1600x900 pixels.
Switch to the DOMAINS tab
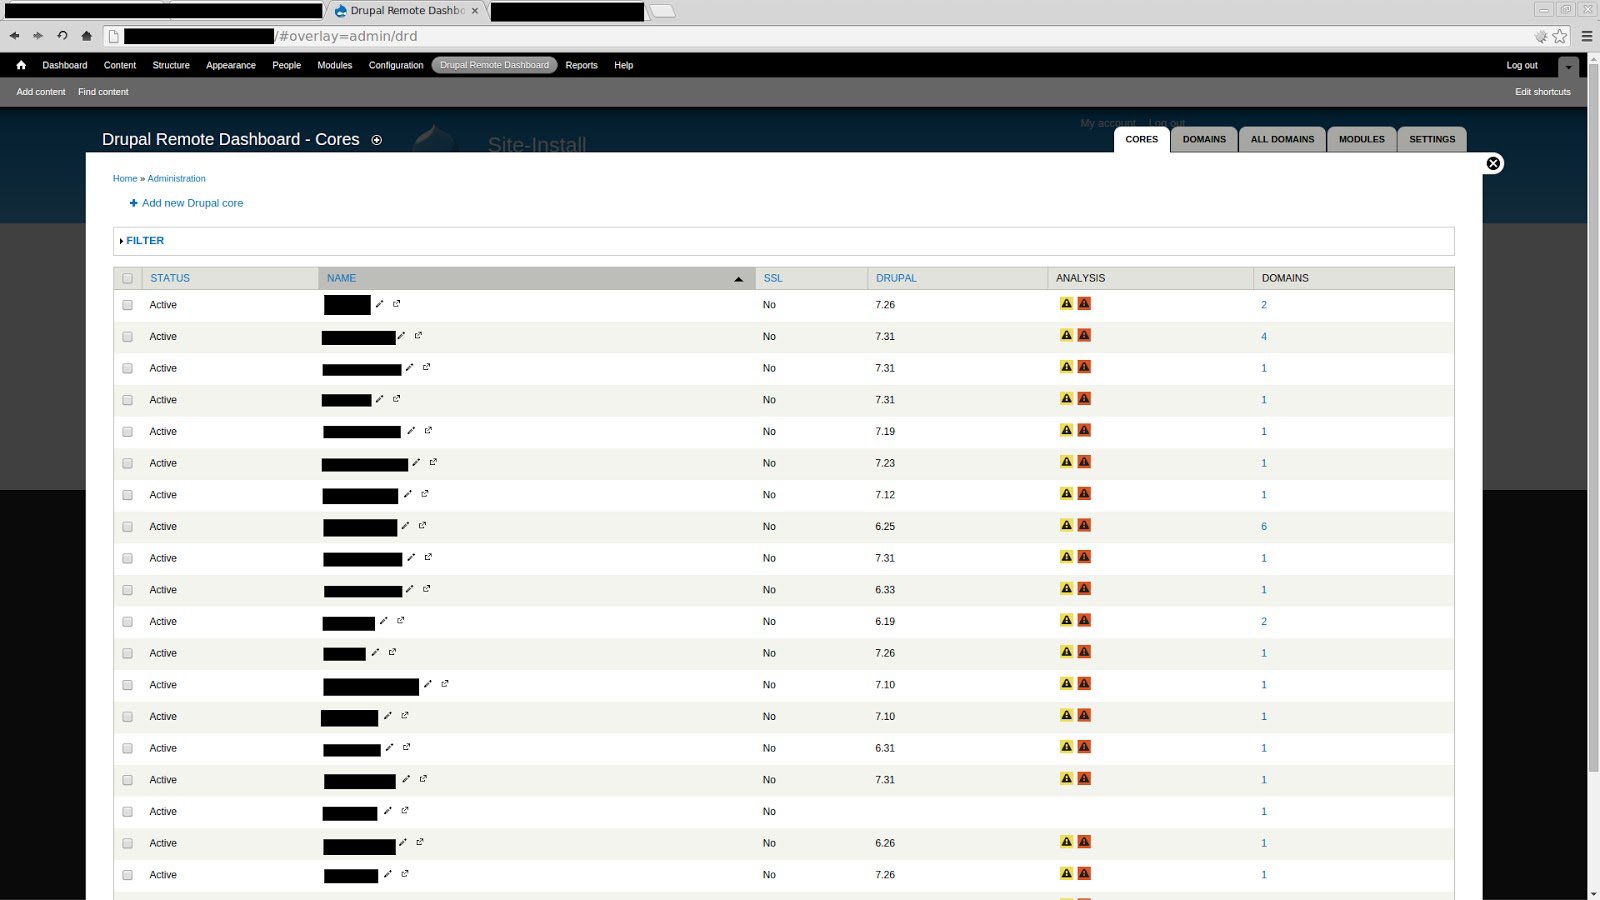click(x=1204, y=139)
